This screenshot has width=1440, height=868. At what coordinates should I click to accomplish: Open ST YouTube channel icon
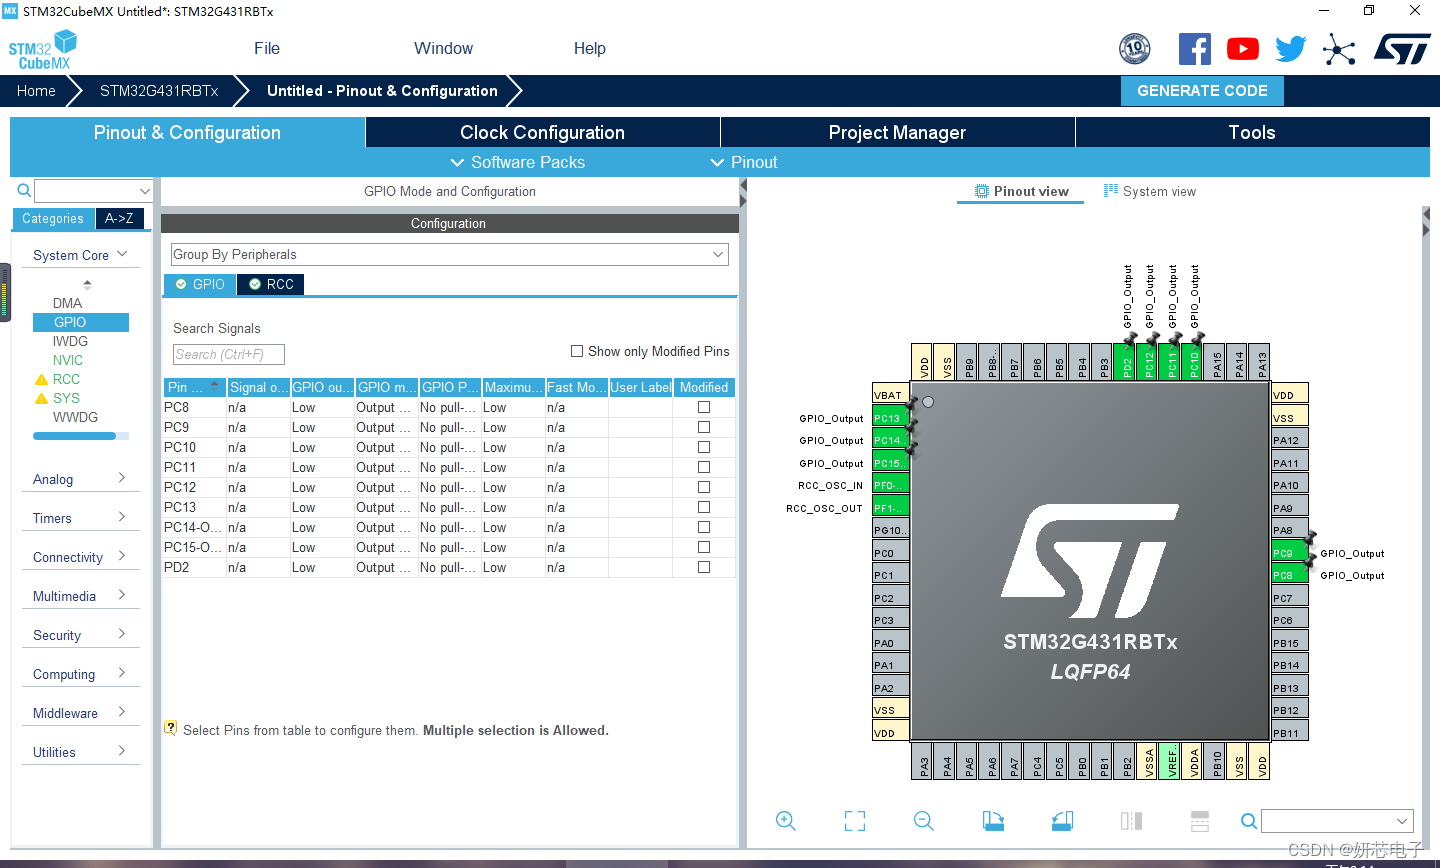(1243, 49)
